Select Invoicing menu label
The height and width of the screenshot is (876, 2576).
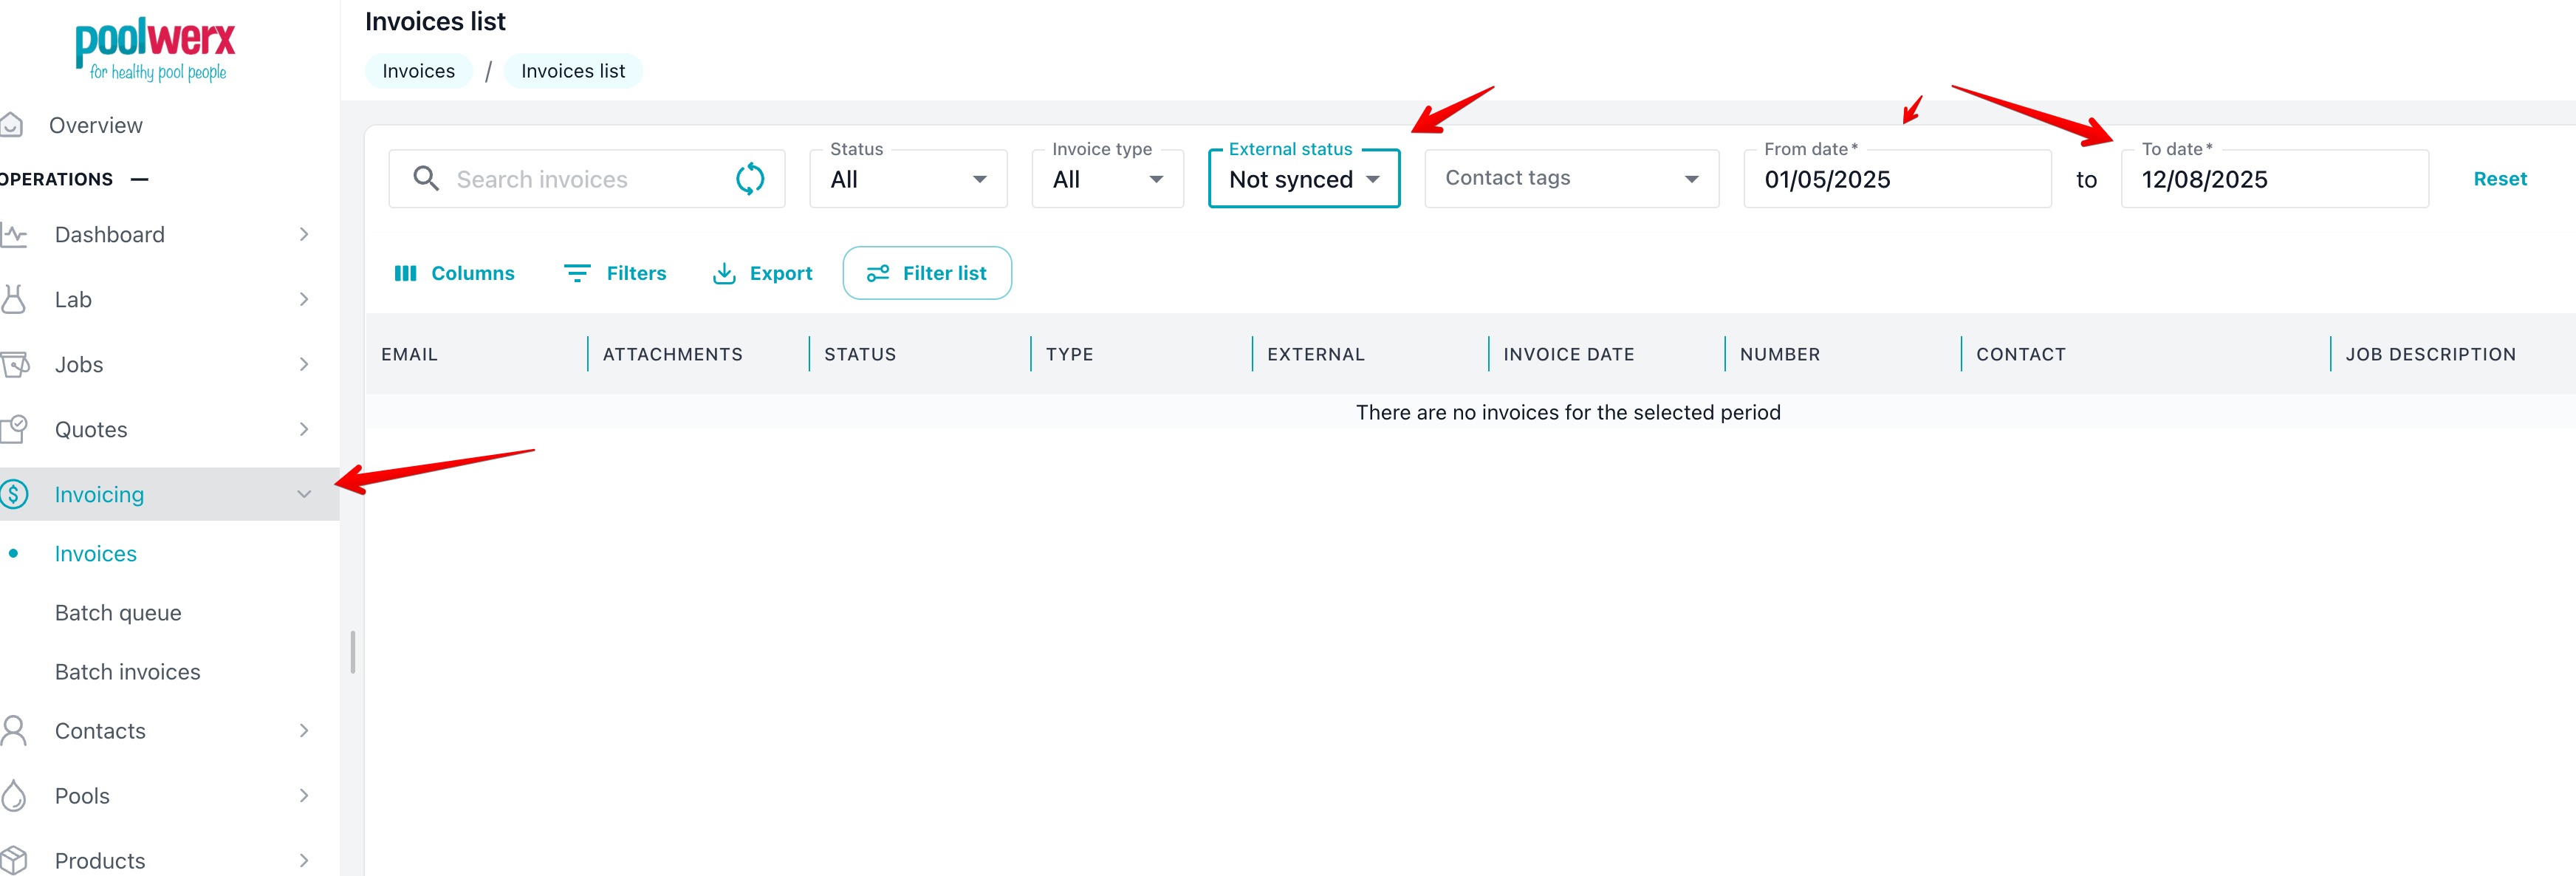99,494
